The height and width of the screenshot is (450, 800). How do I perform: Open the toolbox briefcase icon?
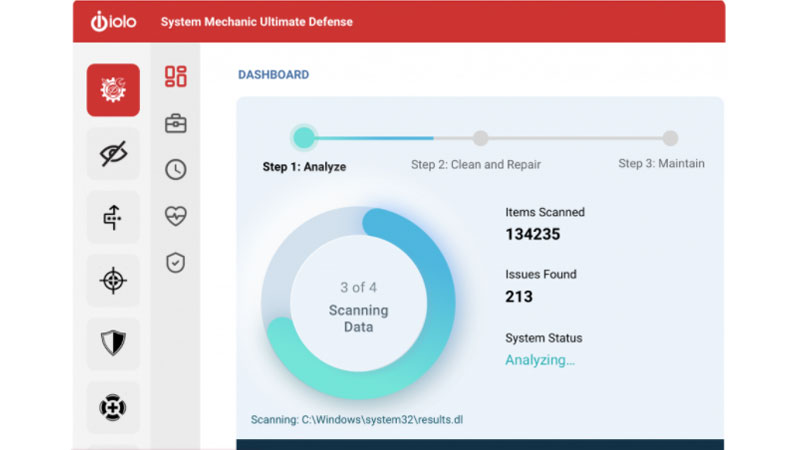click(x=176, y=123)
